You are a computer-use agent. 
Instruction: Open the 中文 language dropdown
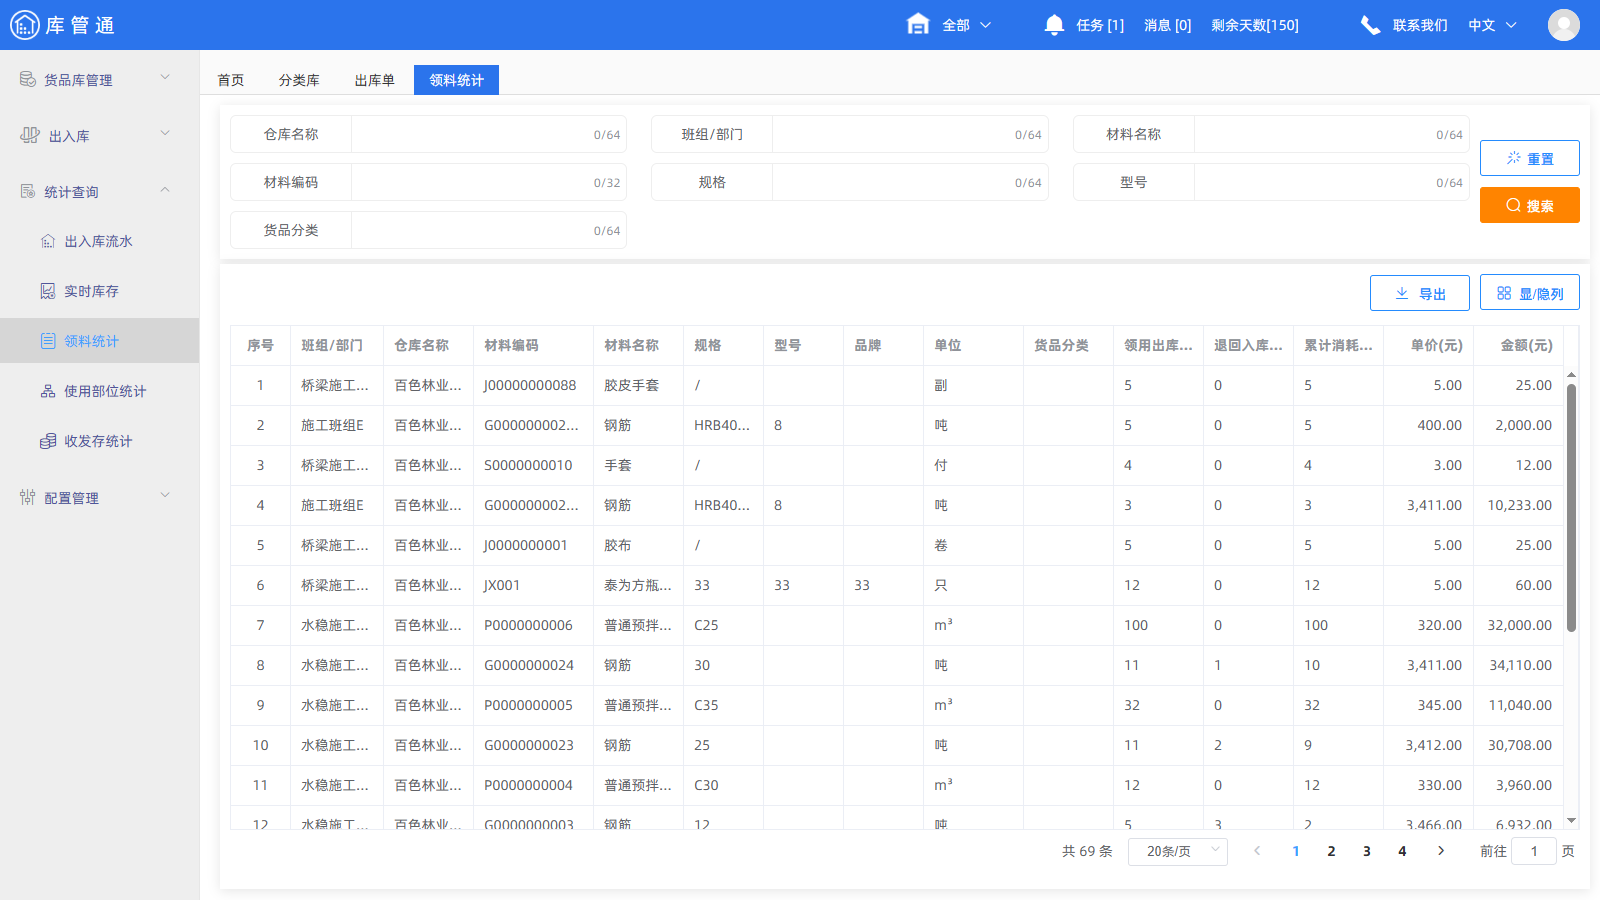[1491, 25]
